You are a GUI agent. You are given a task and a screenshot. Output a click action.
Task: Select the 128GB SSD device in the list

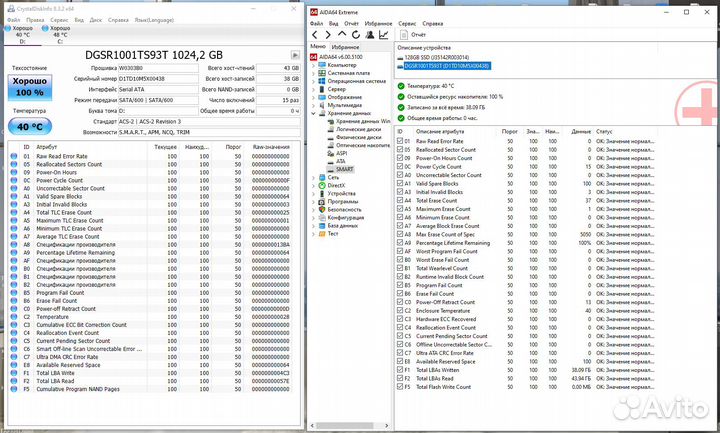coord(440,59)
